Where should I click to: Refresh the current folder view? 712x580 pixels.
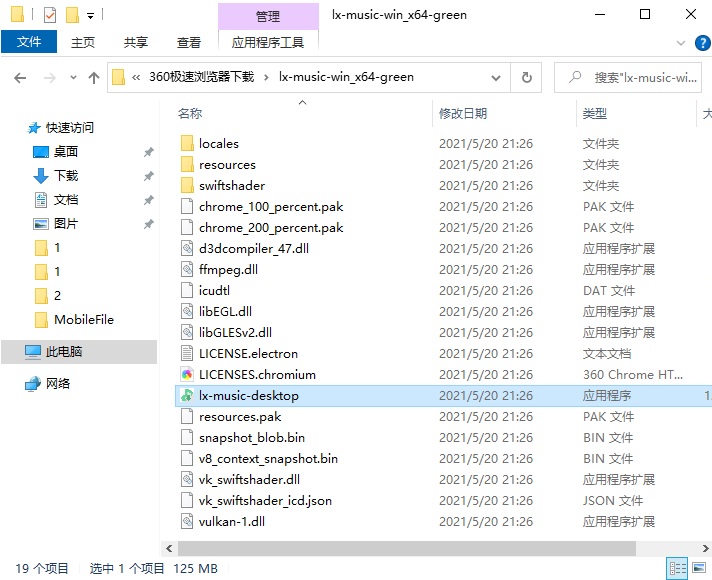pyautogui.click(x=526, y=78)
